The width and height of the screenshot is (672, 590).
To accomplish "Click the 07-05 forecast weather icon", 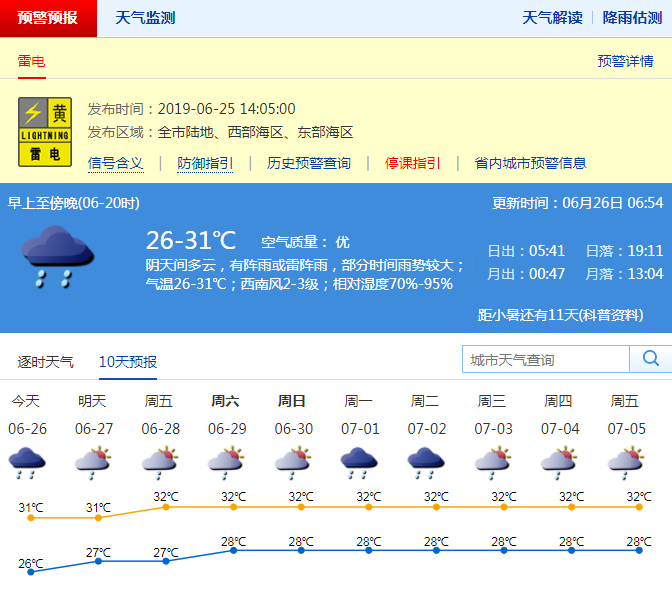I will 626,461.
